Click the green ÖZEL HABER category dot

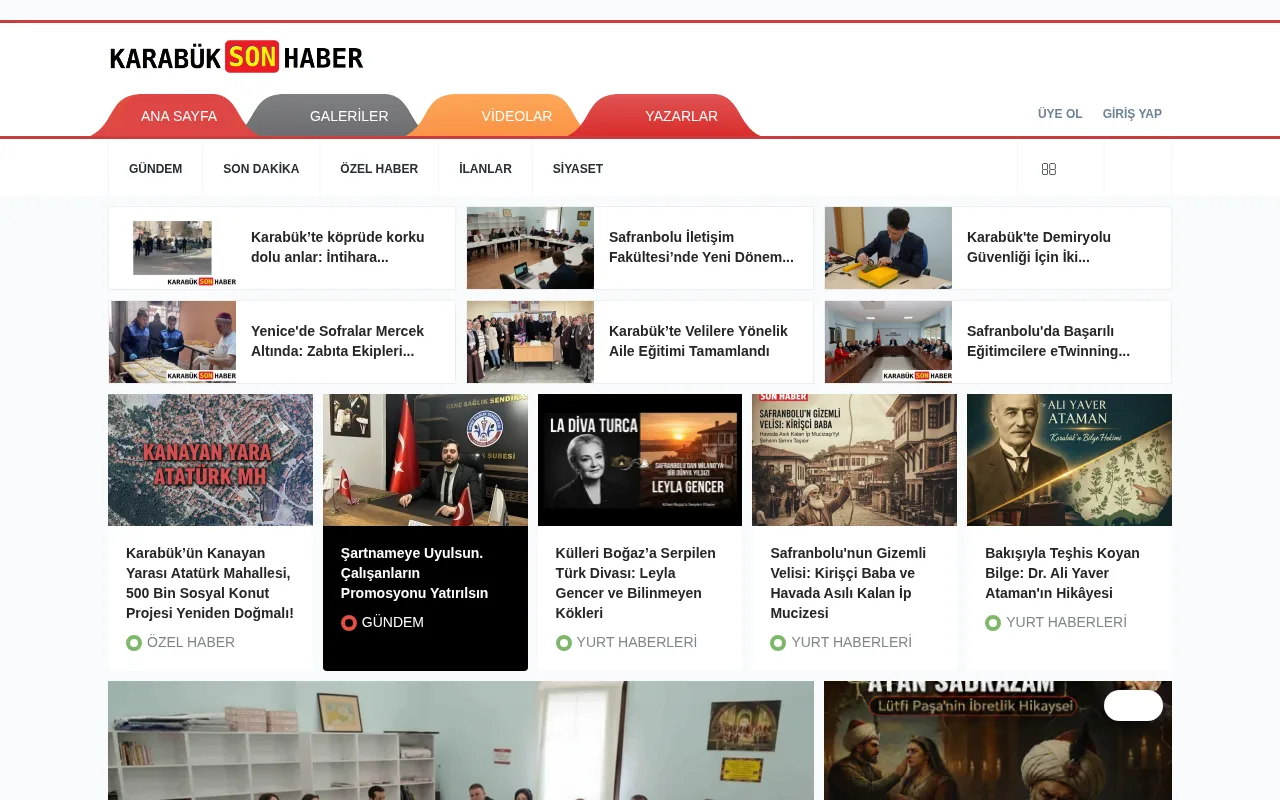[x=134, y=642]
